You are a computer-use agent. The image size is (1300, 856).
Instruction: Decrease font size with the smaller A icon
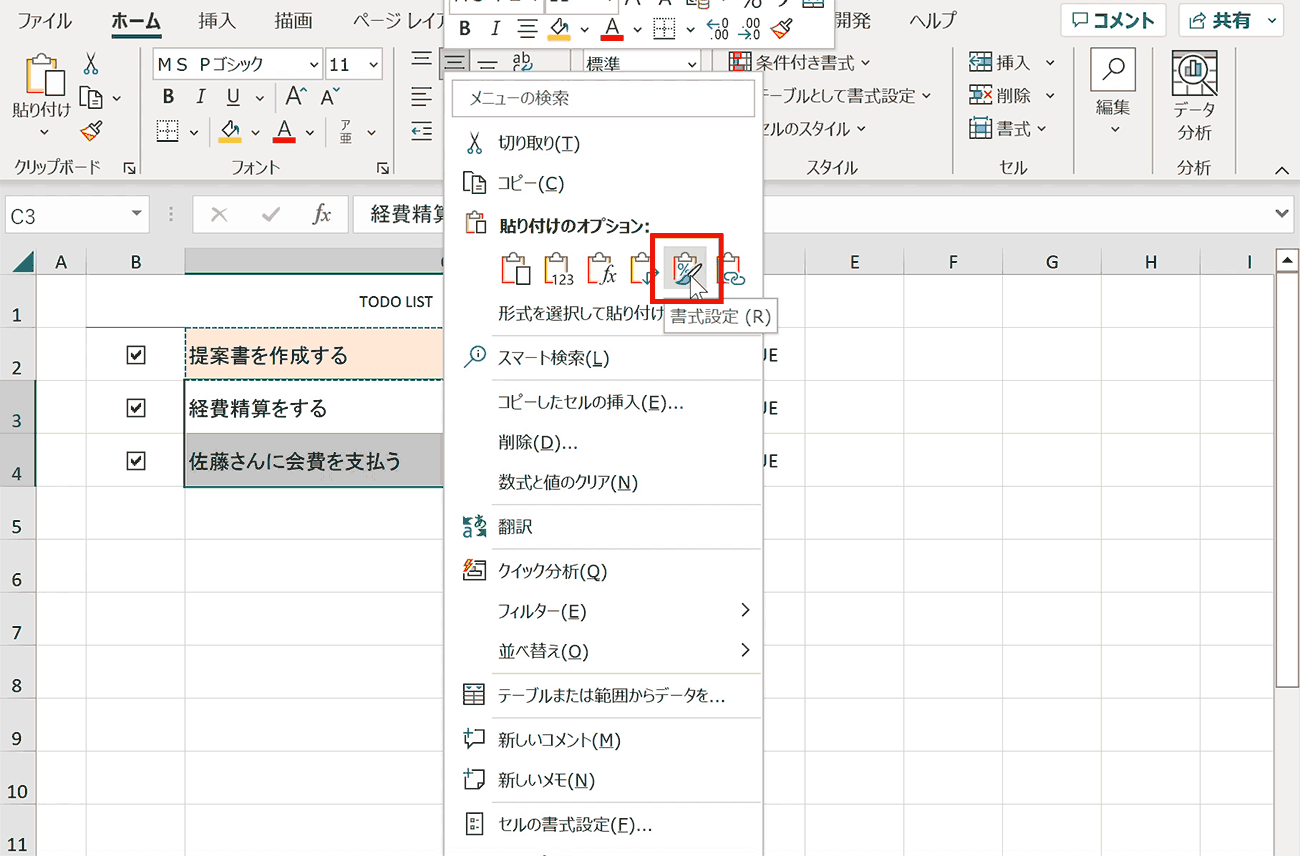point(330,97)
